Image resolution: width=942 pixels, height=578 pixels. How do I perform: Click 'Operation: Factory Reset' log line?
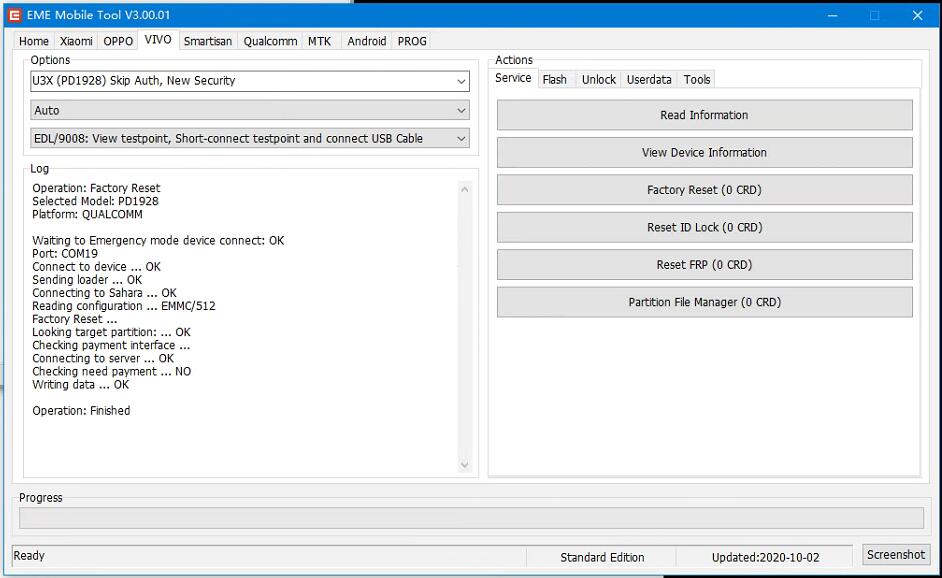pos(96,188)
